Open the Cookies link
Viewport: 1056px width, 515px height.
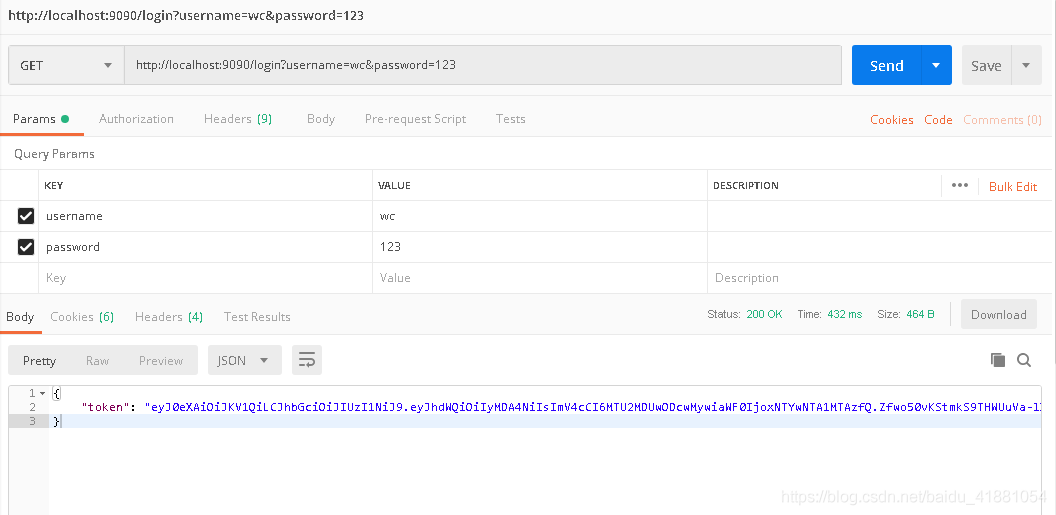[x=892, y=120]
